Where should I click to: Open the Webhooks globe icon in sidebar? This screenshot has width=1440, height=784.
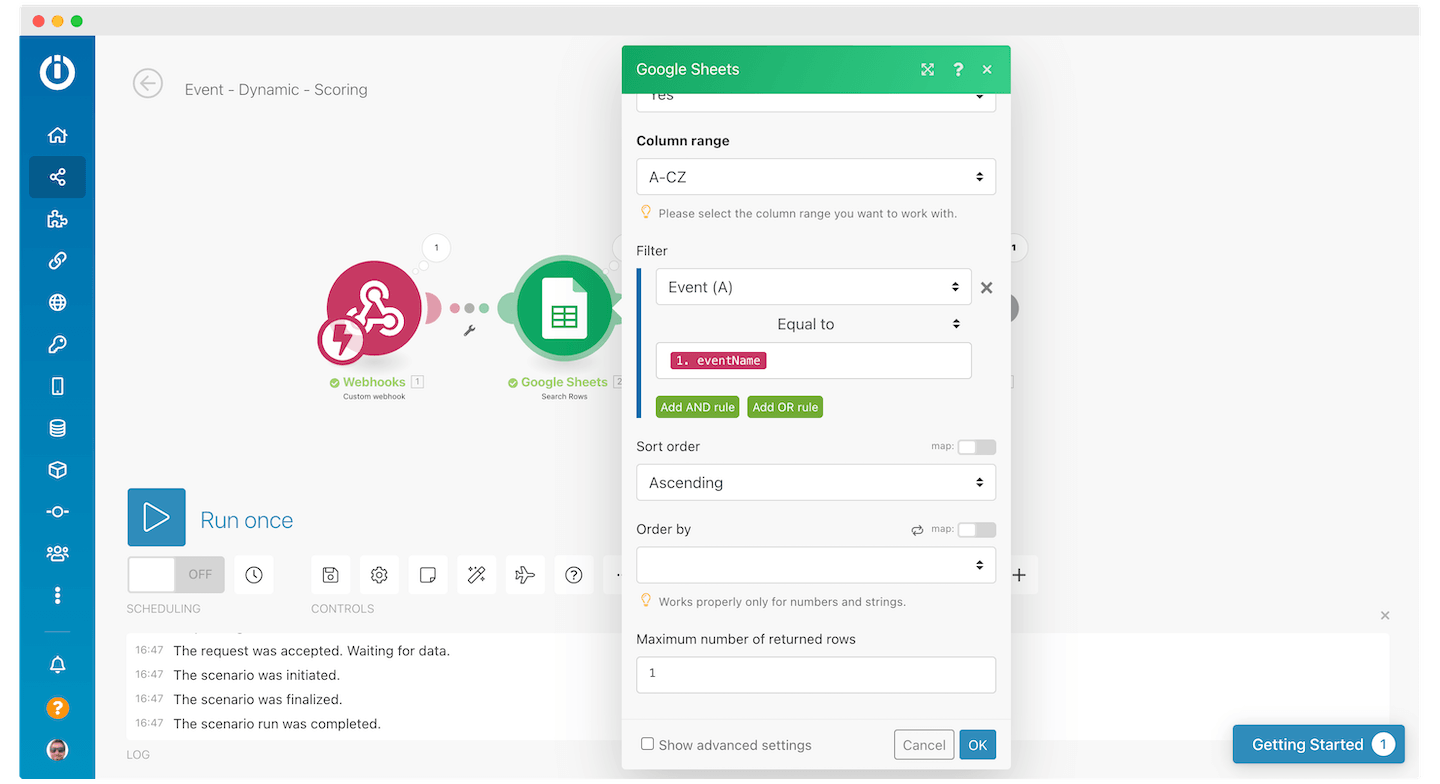pyautogui.click(x=57, y=303)
